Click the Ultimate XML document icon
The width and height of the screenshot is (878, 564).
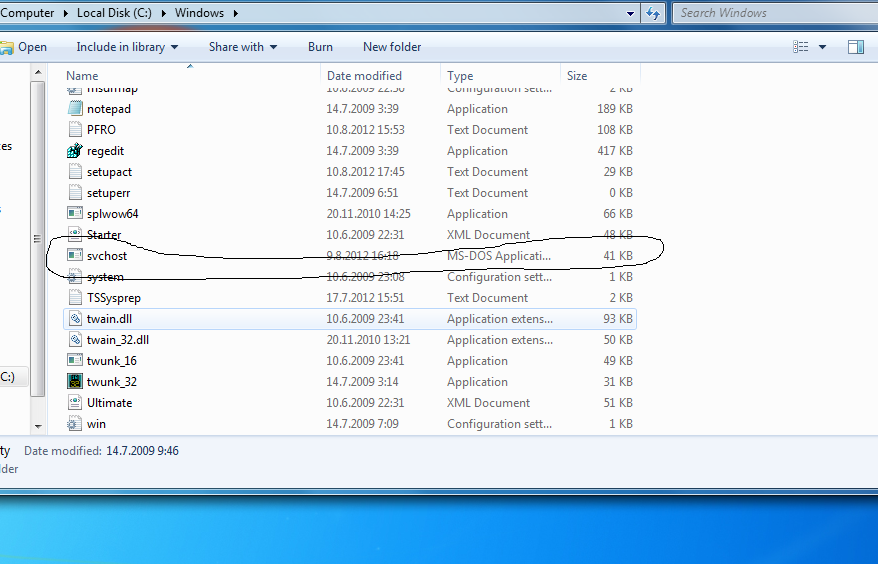click(x=75, y=403)
